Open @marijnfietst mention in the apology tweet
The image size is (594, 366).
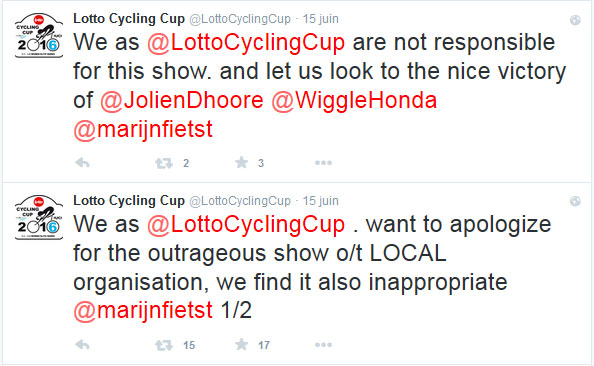(143, 311)
